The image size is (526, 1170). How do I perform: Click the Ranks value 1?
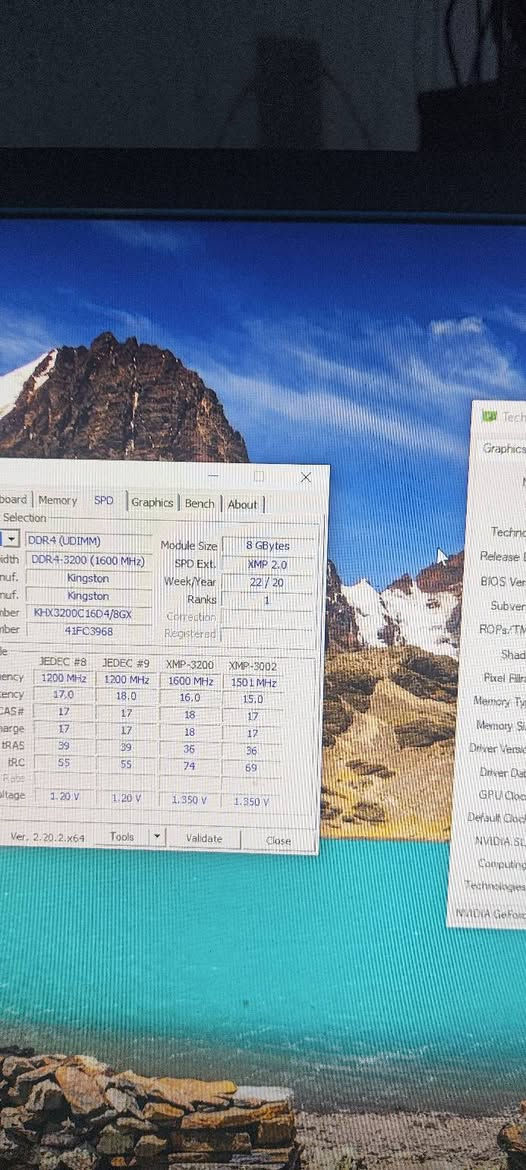[x=268, y=600]
